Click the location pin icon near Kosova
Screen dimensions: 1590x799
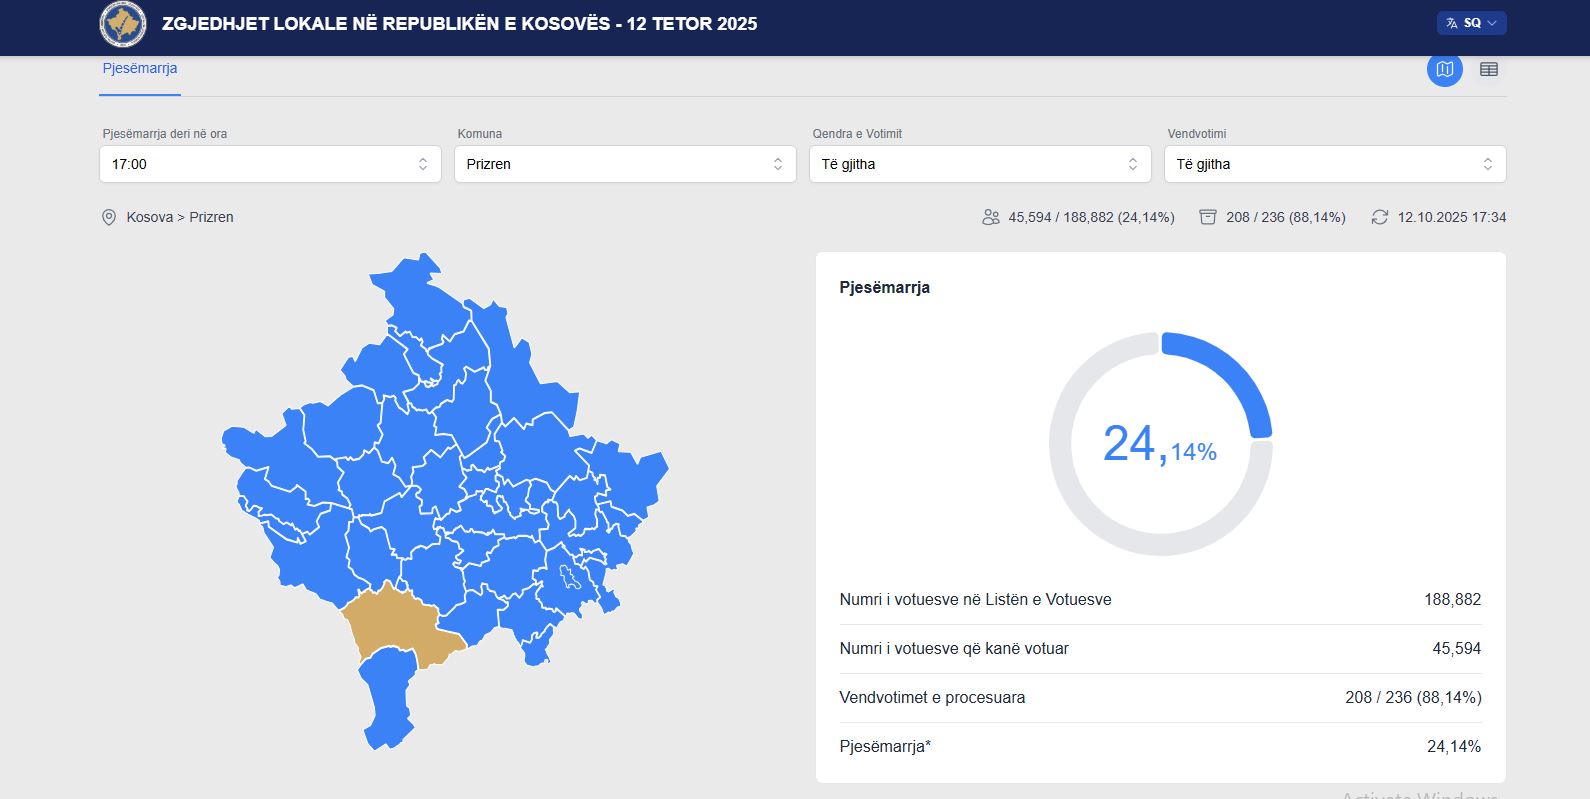click(x=109, y=218)
